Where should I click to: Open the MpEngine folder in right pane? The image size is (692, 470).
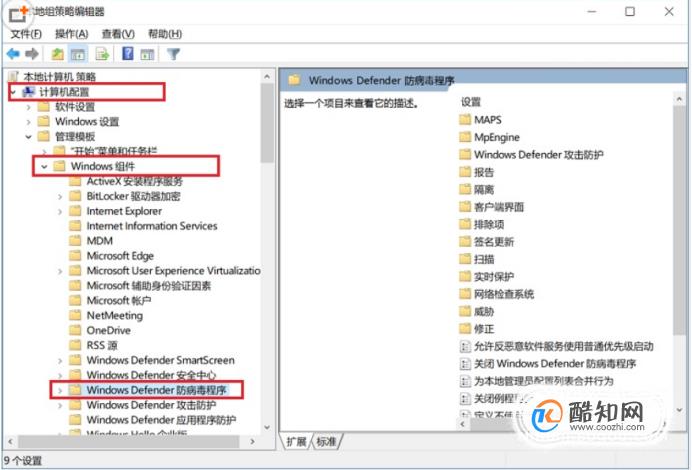click(x=496, y=137)
